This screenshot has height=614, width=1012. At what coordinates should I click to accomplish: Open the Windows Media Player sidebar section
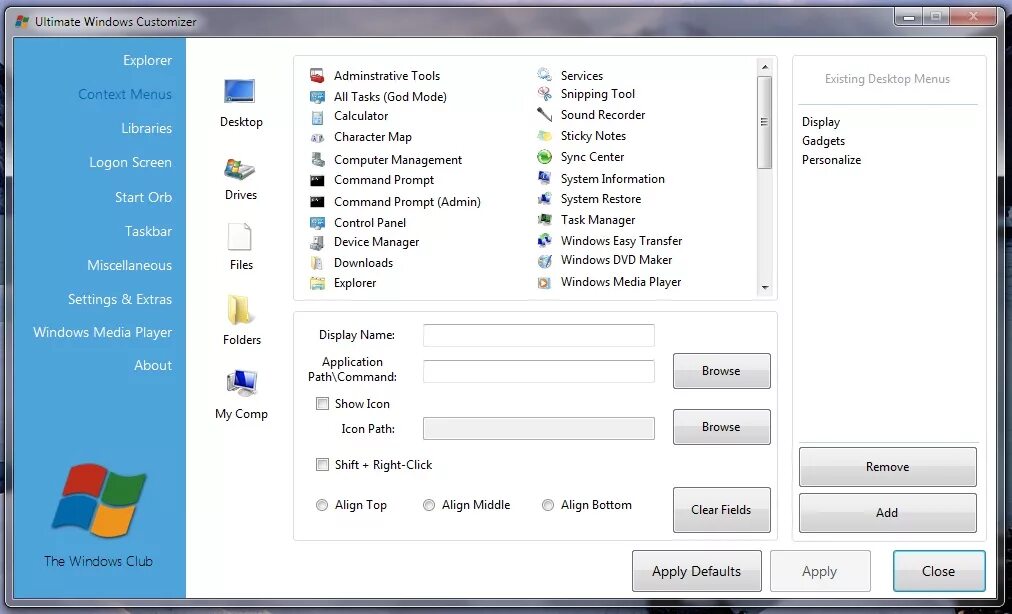coord(103,333)
